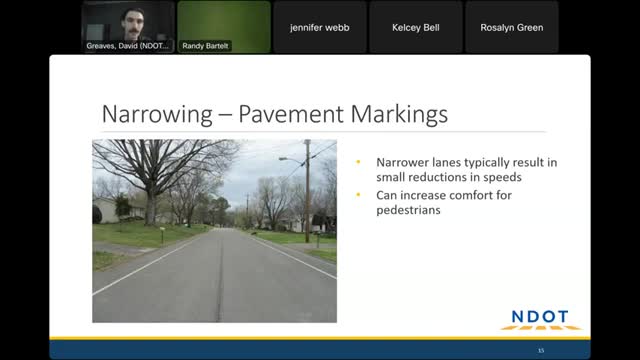Select Rosalyn Green's participant tile
Image resolution: width=640 pixels, height=360 pixels.
pyautogui.click(x=512, y=27)
